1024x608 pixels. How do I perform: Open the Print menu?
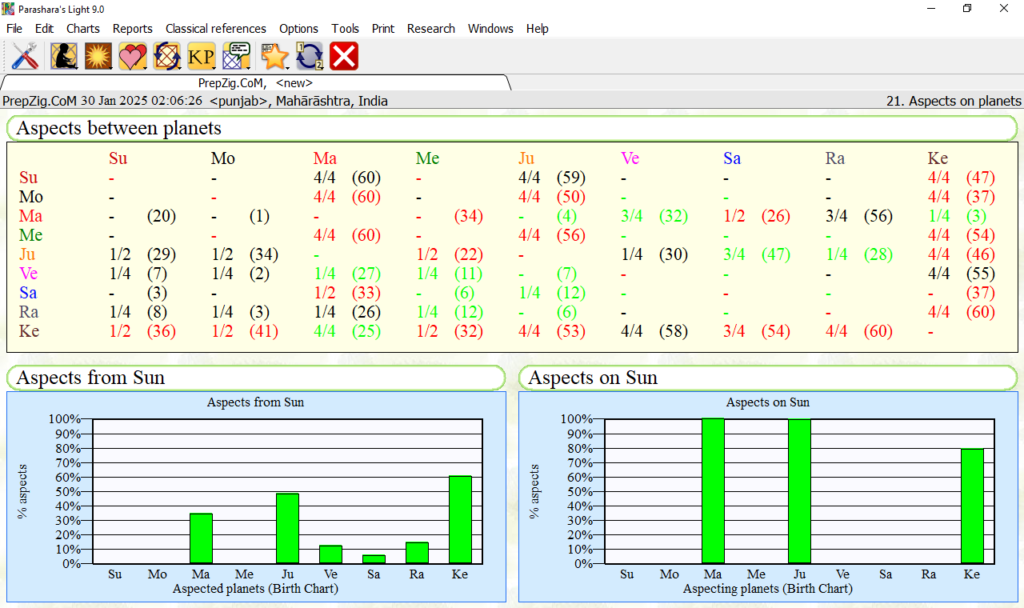383,29
